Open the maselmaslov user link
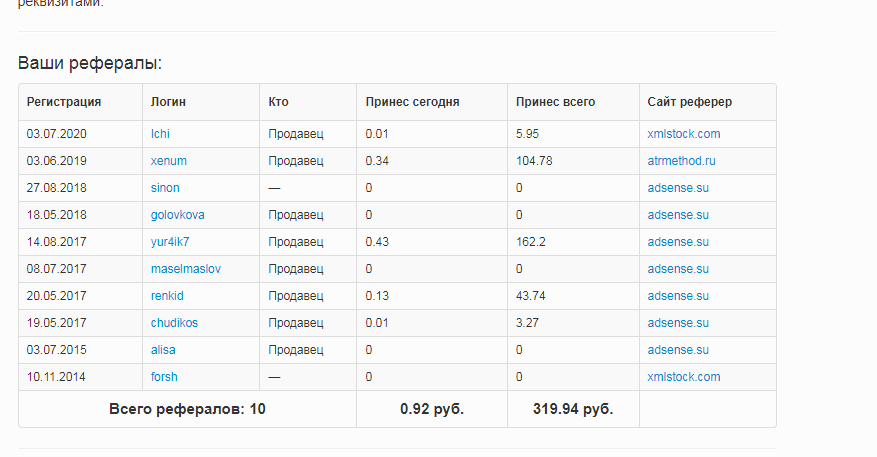The width and height of the screenshot is (877, 457). coord(186,269)
